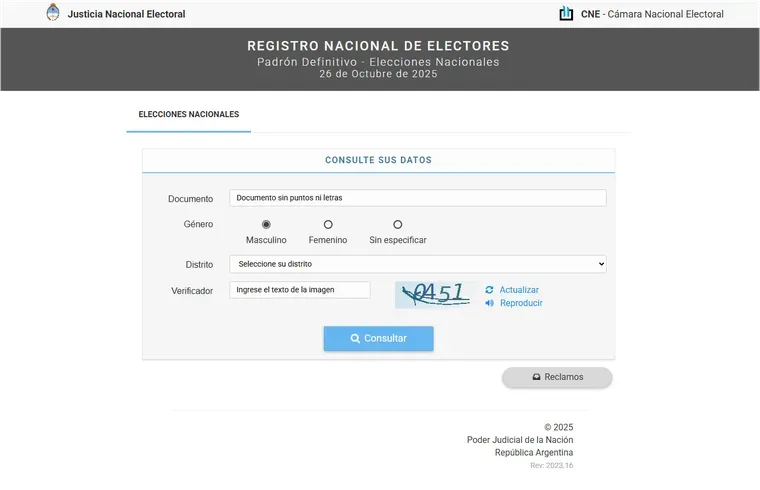Screen dimensions: 760x490
Task: Open the Reclamos button
Action: tap(557, 377)
